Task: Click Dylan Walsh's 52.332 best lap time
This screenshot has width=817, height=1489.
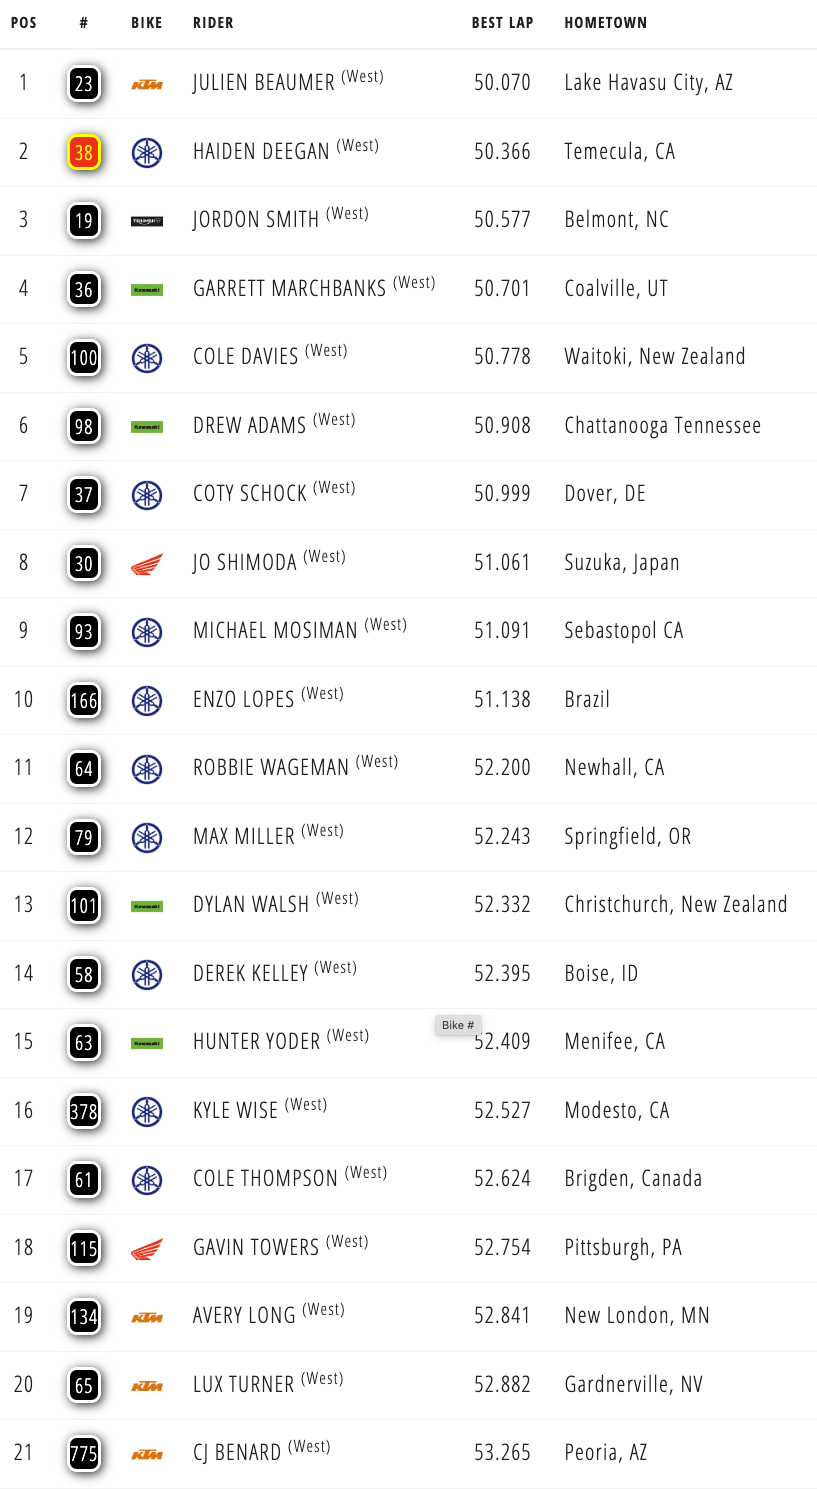Action: click(502, 905)
